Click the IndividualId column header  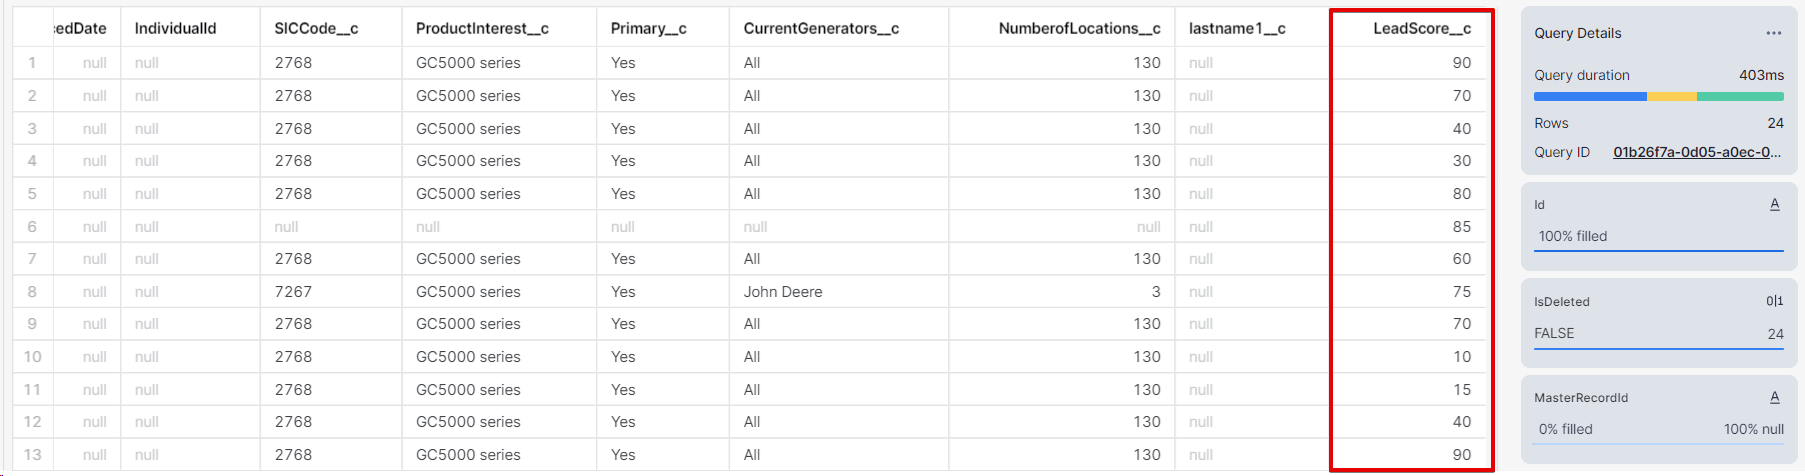[175, 28]
